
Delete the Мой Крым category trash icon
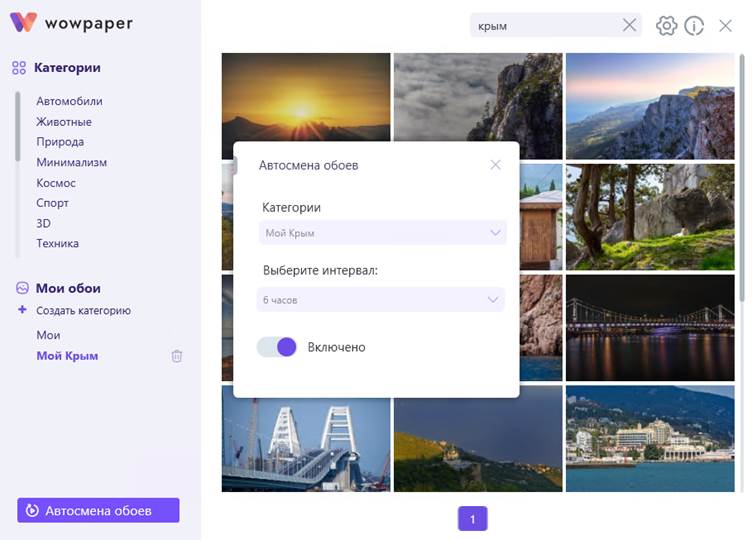[x=177, y=356]
